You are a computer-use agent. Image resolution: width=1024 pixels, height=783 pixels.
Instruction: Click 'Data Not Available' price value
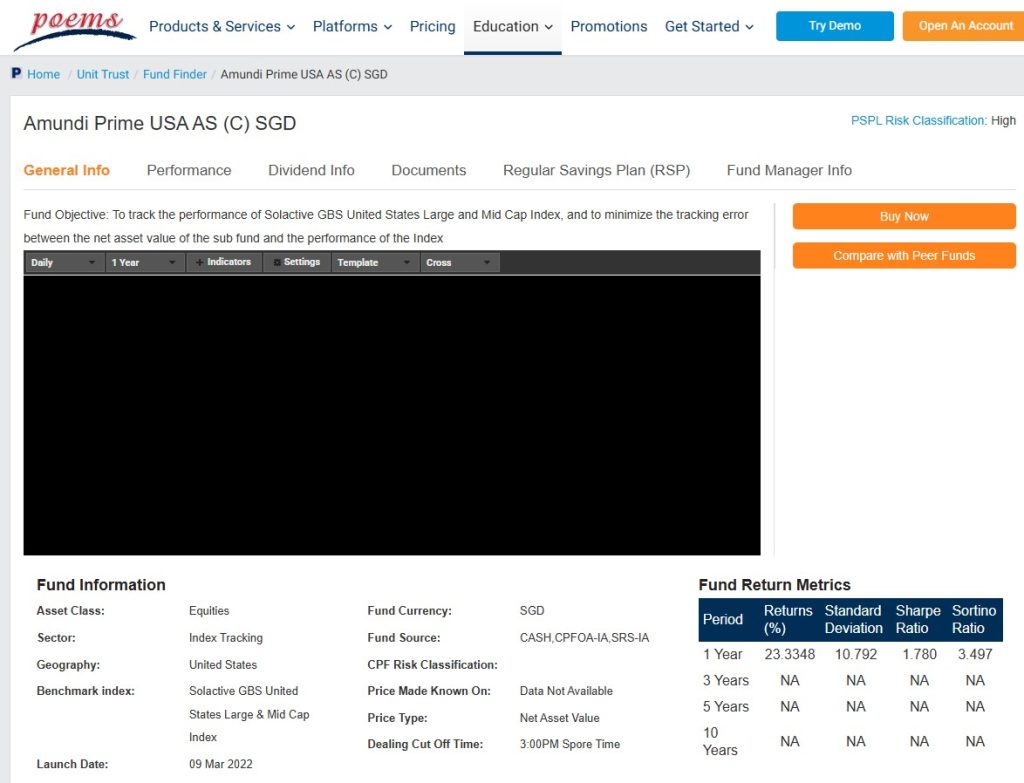coord(566,691)
